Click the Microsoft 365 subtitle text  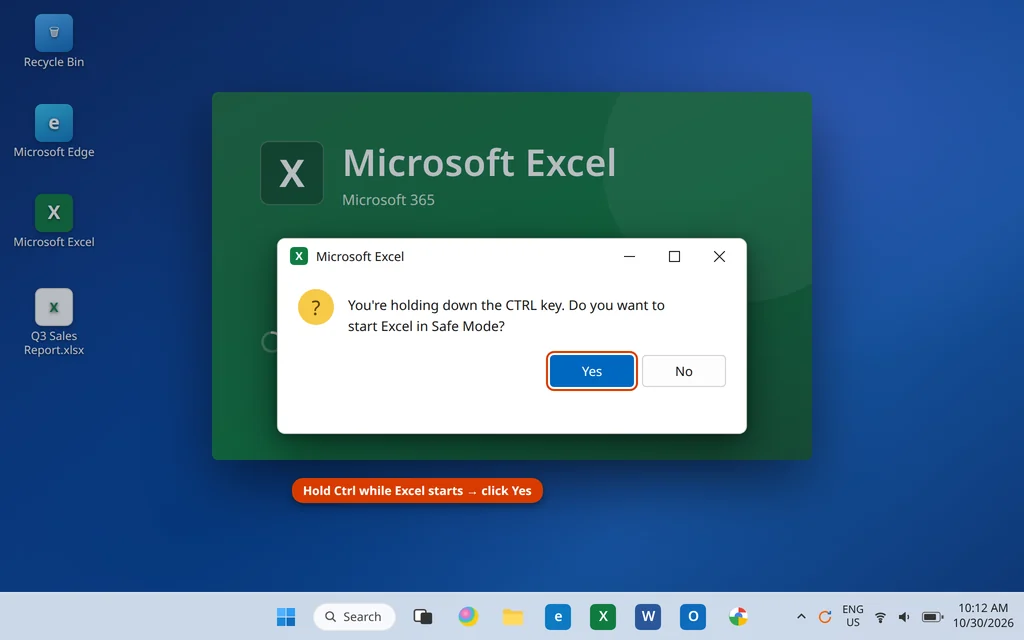(388, 200)
